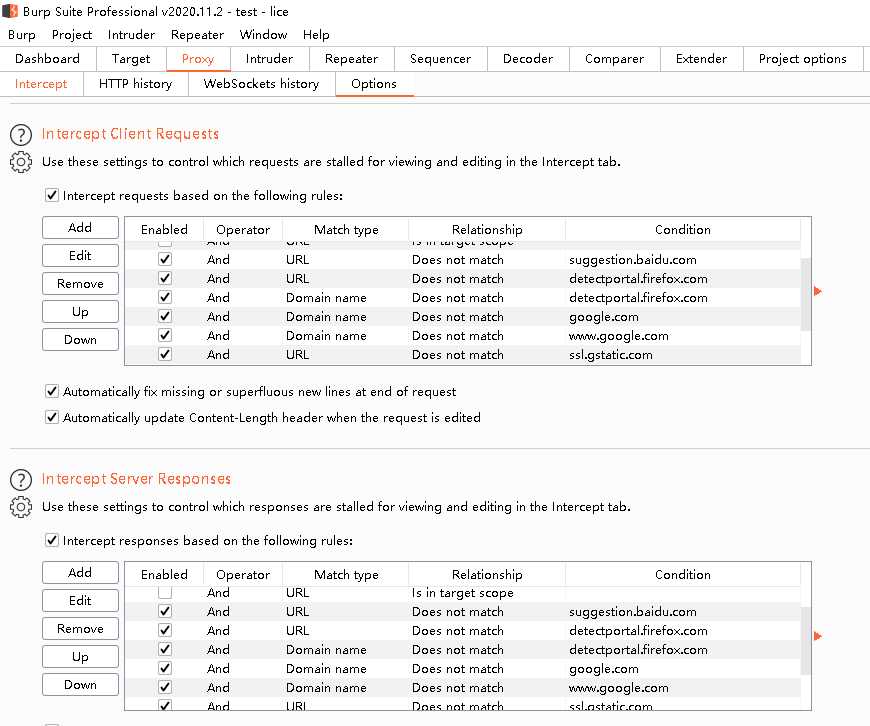
Task: Click orange arrow beside client requests table
Action: pos(817,291)
